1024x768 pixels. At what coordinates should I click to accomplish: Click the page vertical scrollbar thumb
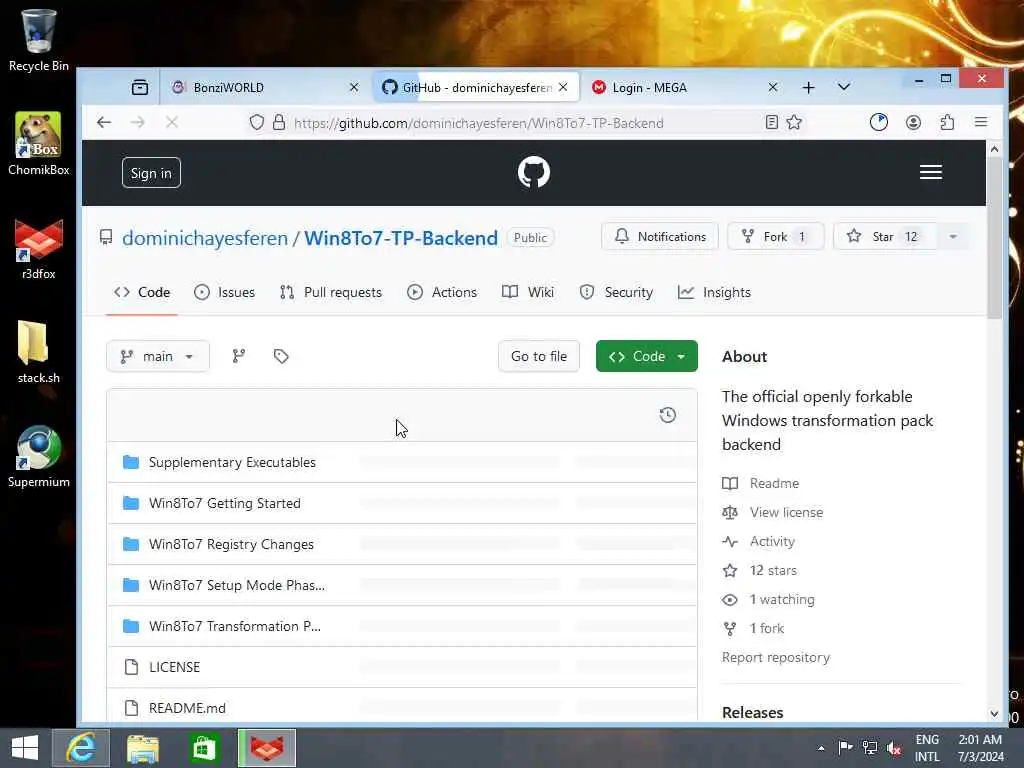[994, 238]
